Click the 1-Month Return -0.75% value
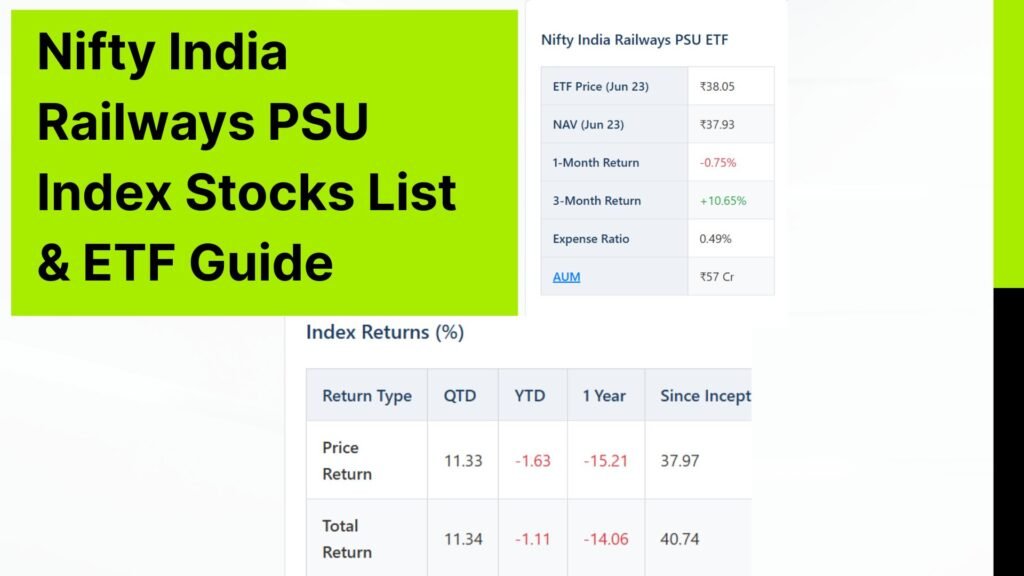Viewport: 1024px width, 576px height. click(718, 163)
